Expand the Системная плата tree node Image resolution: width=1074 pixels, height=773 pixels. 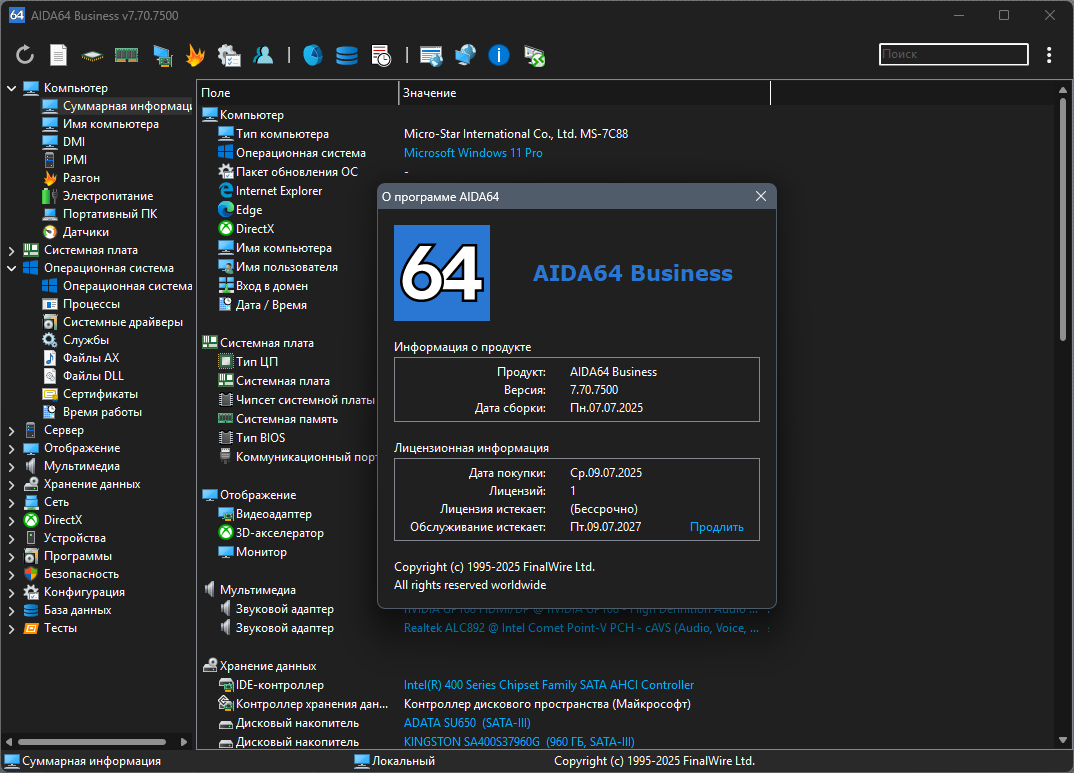click(11, 251)
